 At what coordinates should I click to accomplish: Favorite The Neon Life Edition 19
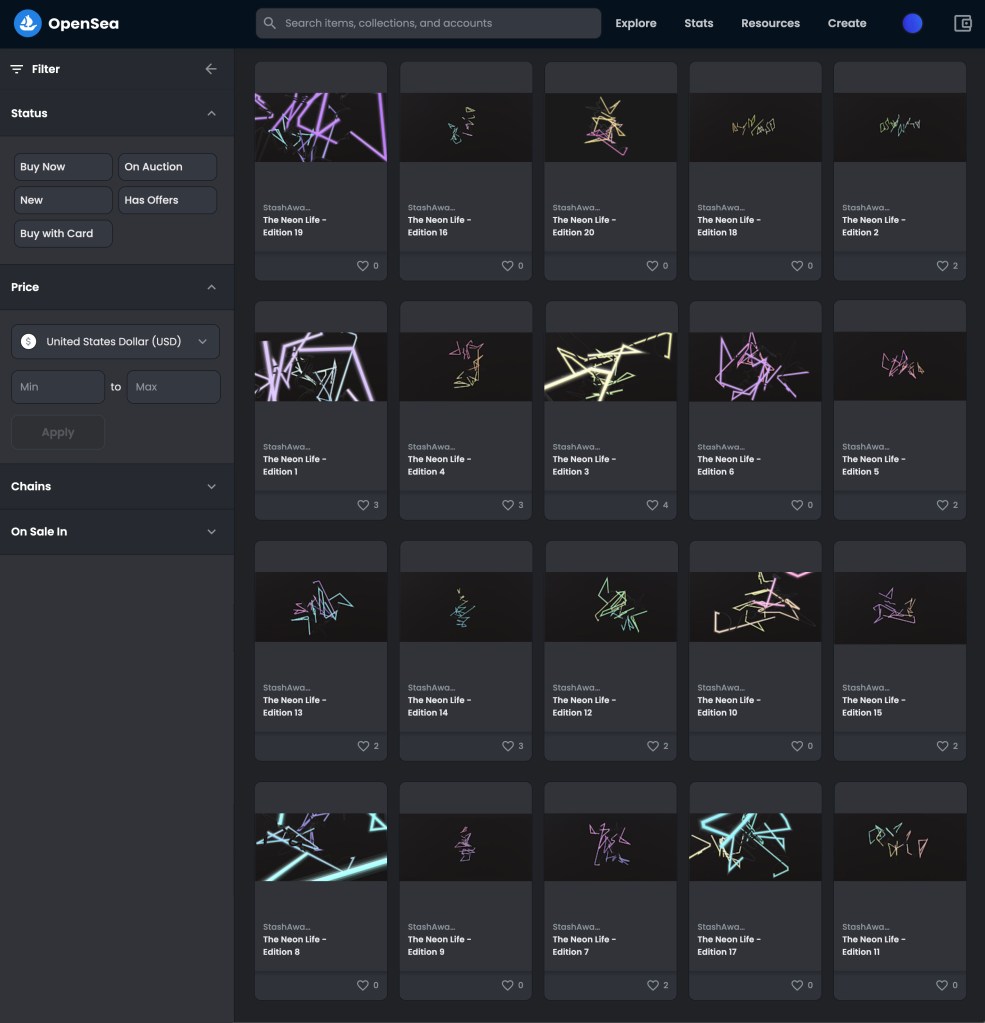[363, 266]
